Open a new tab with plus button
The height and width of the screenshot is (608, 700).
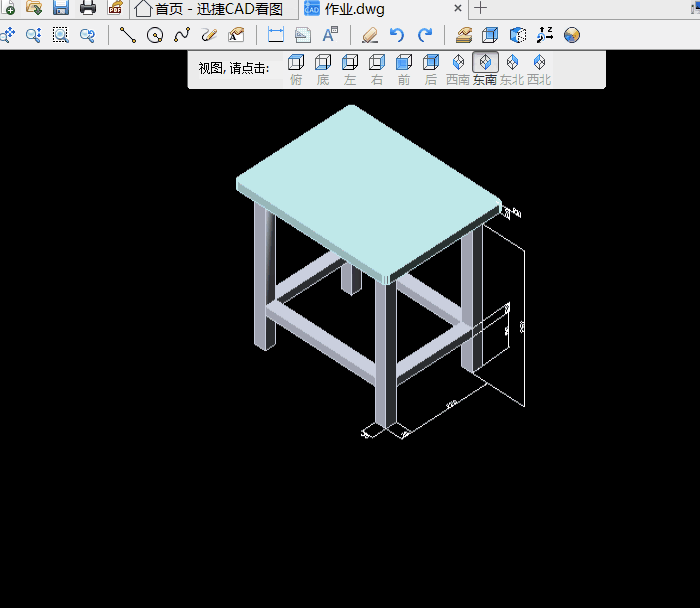click(481, 9)
